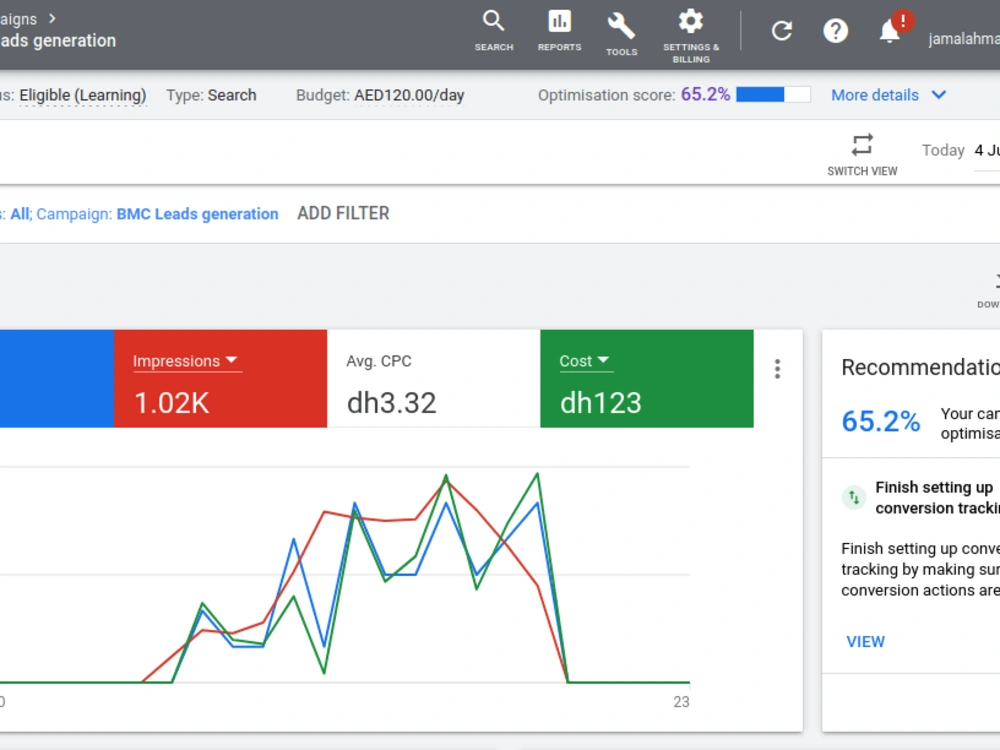Click the Type: Search label

211,95
